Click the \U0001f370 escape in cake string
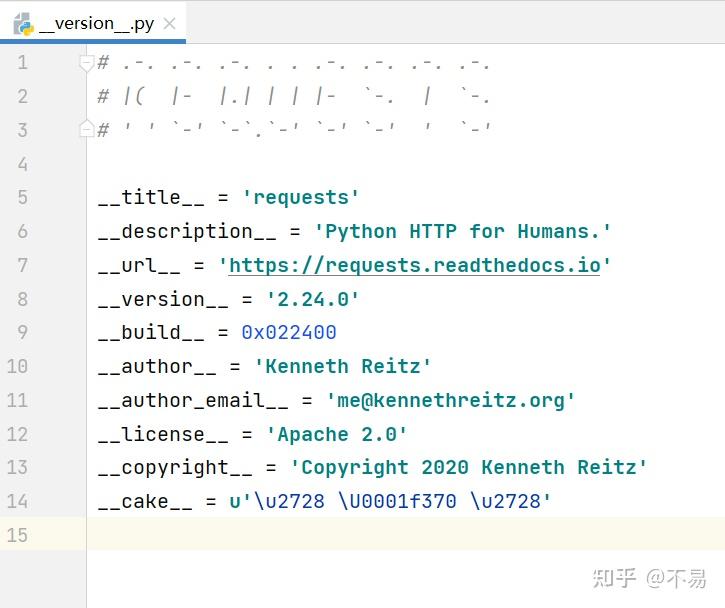Image resolution: width=725 pixels, height=608 pixels. [398, 502]
